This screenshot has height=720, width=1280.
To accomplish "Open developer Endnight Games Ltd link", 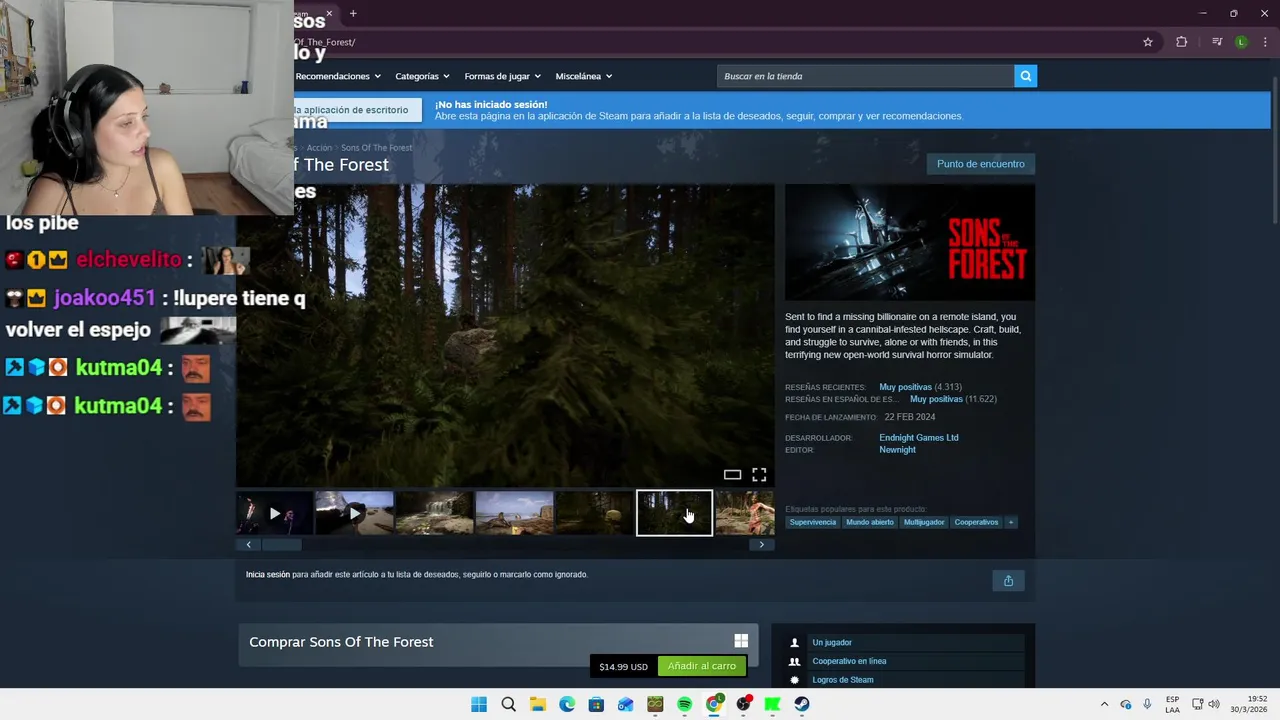I will 918,437.
